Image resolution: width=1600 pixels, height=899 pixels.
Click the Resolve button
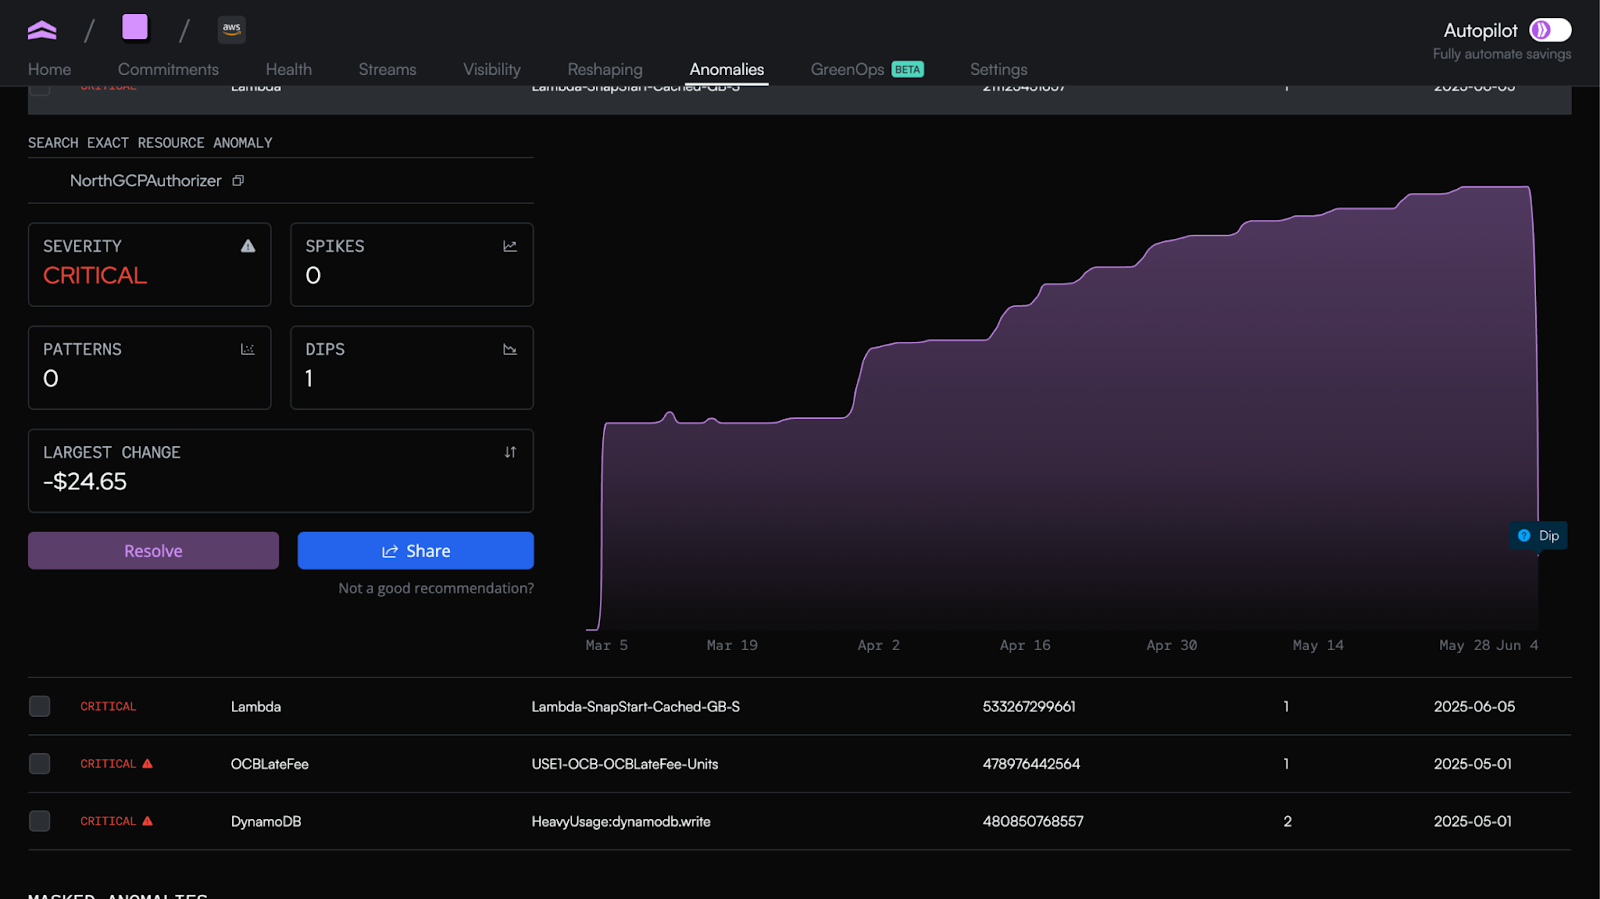[x=153, y=551]
